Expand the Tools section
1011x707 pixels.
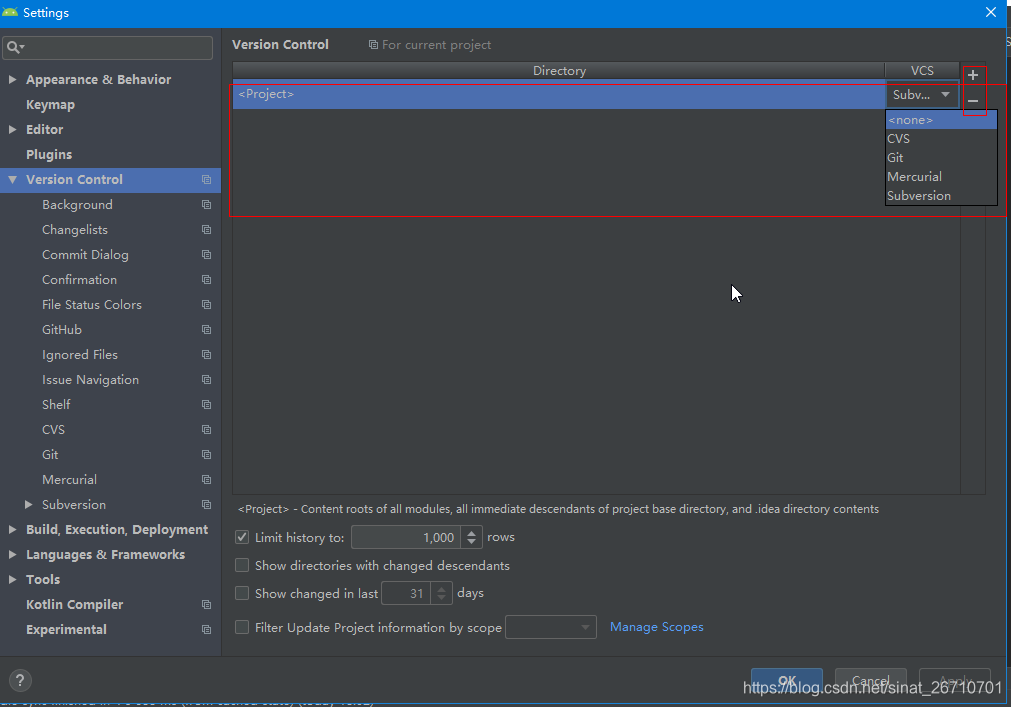pos(12,579)
